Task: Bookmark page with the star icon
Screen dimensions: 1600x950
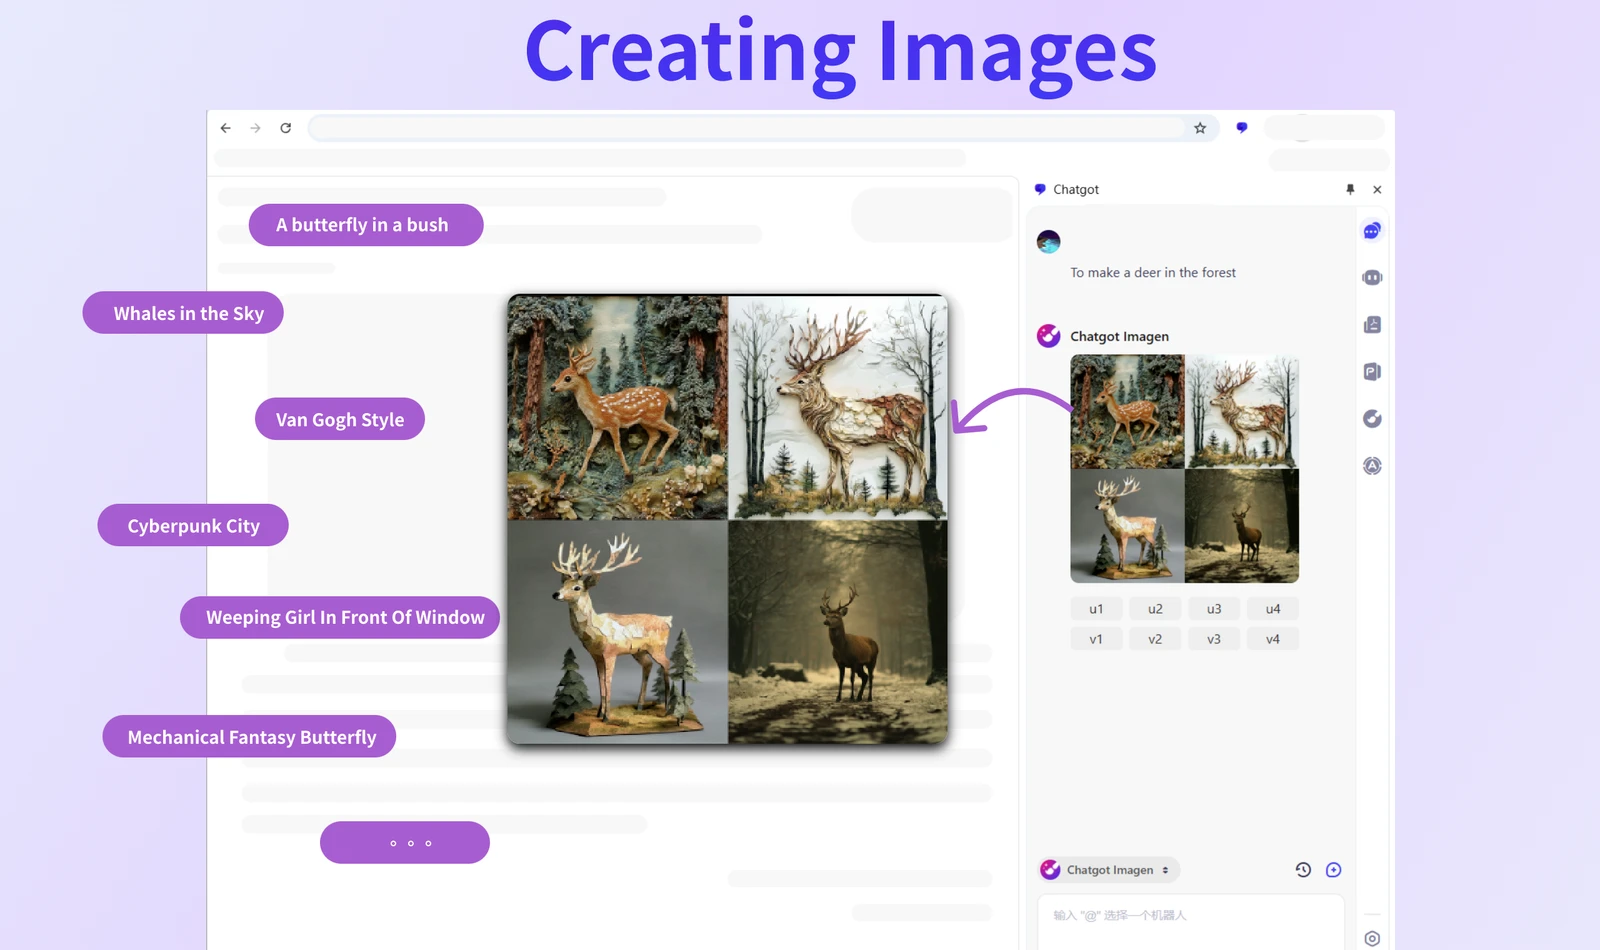Action: (x=1200, y=128)
